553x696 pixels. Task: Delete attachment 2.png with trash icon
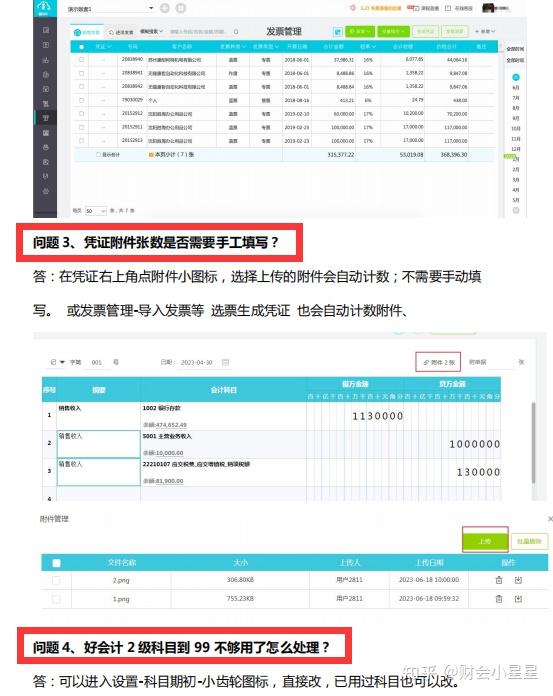(x=499, y=580)
